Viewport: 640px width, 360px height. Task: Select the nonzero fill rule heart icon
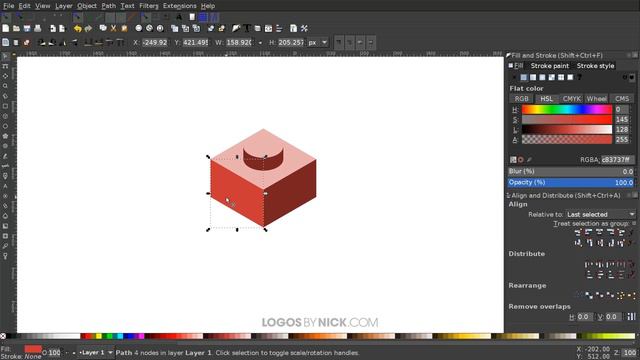632,77
